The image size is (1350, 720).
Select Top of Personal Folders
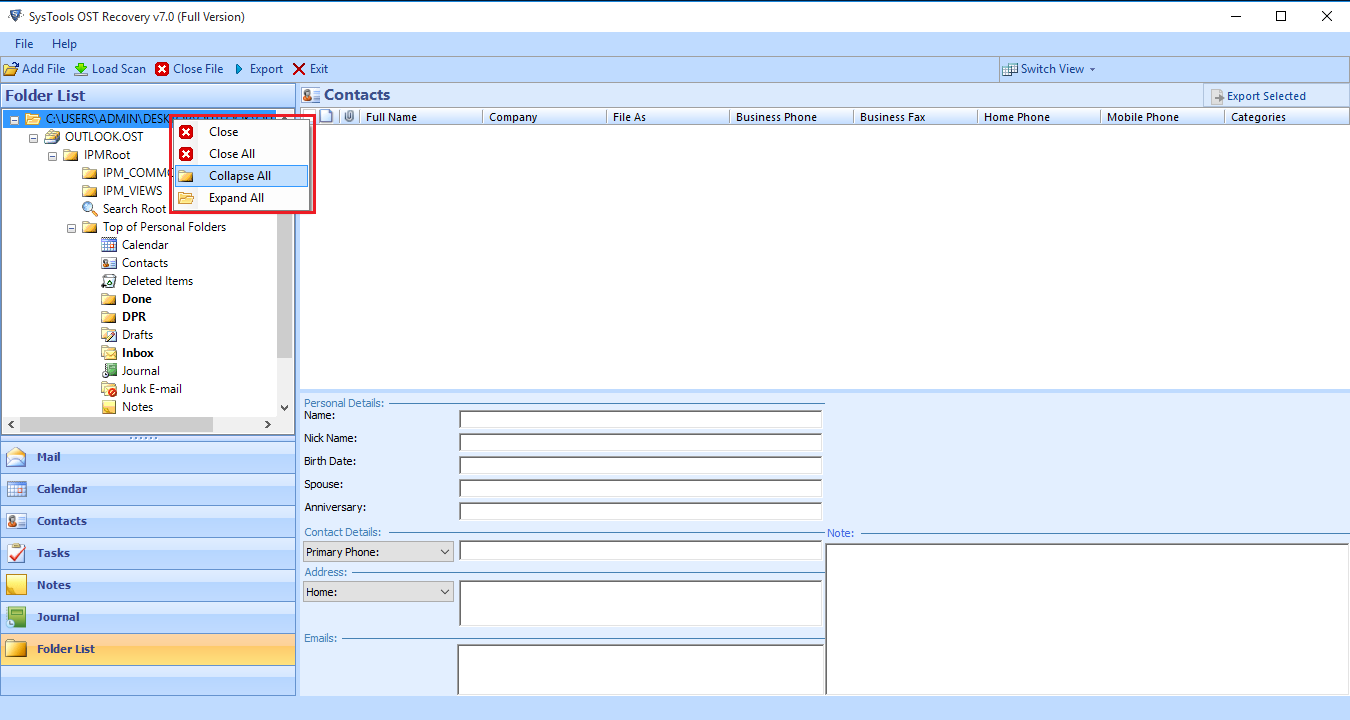click(164, 227)
